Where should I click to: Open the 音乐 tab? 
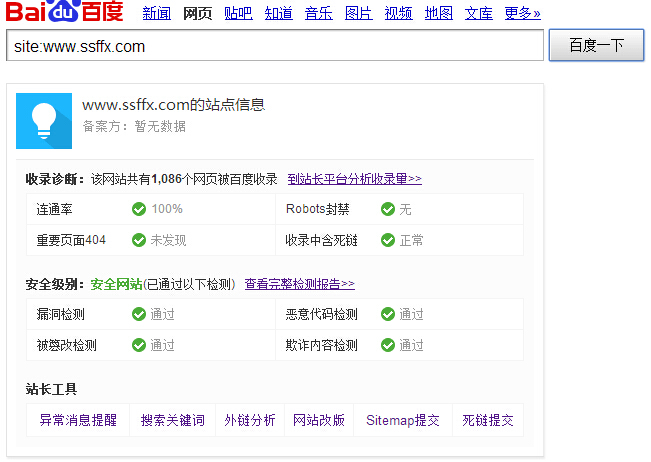coord(318,13)
